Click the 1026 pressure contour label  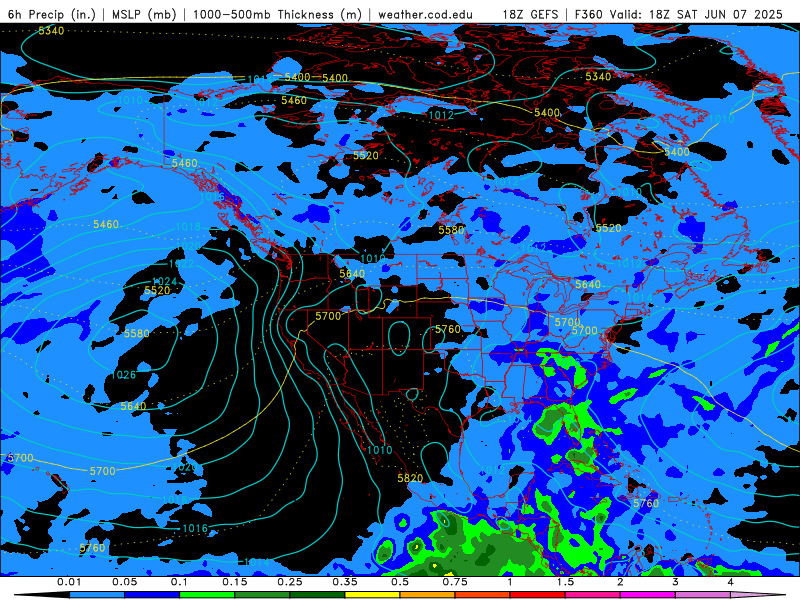point(123,375)
